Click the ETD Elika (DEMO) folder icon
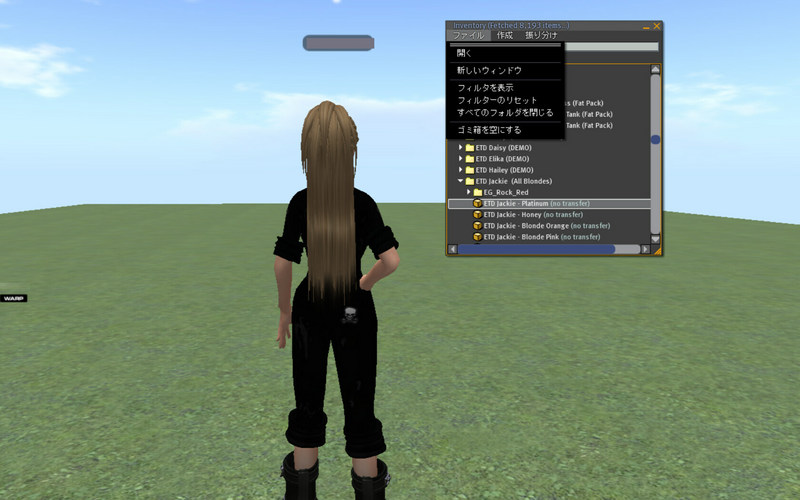The image size is (800, 500). click(x=470, y=159)
